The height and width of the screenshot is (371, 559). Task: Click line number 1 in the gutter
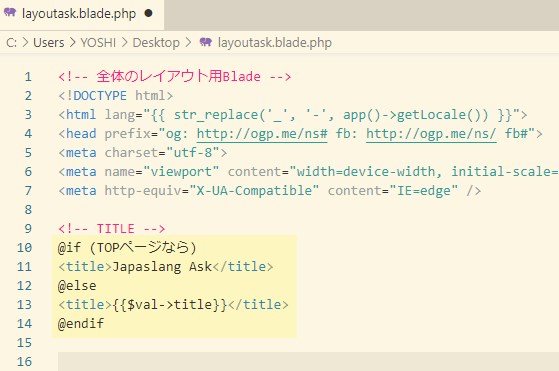28,77
